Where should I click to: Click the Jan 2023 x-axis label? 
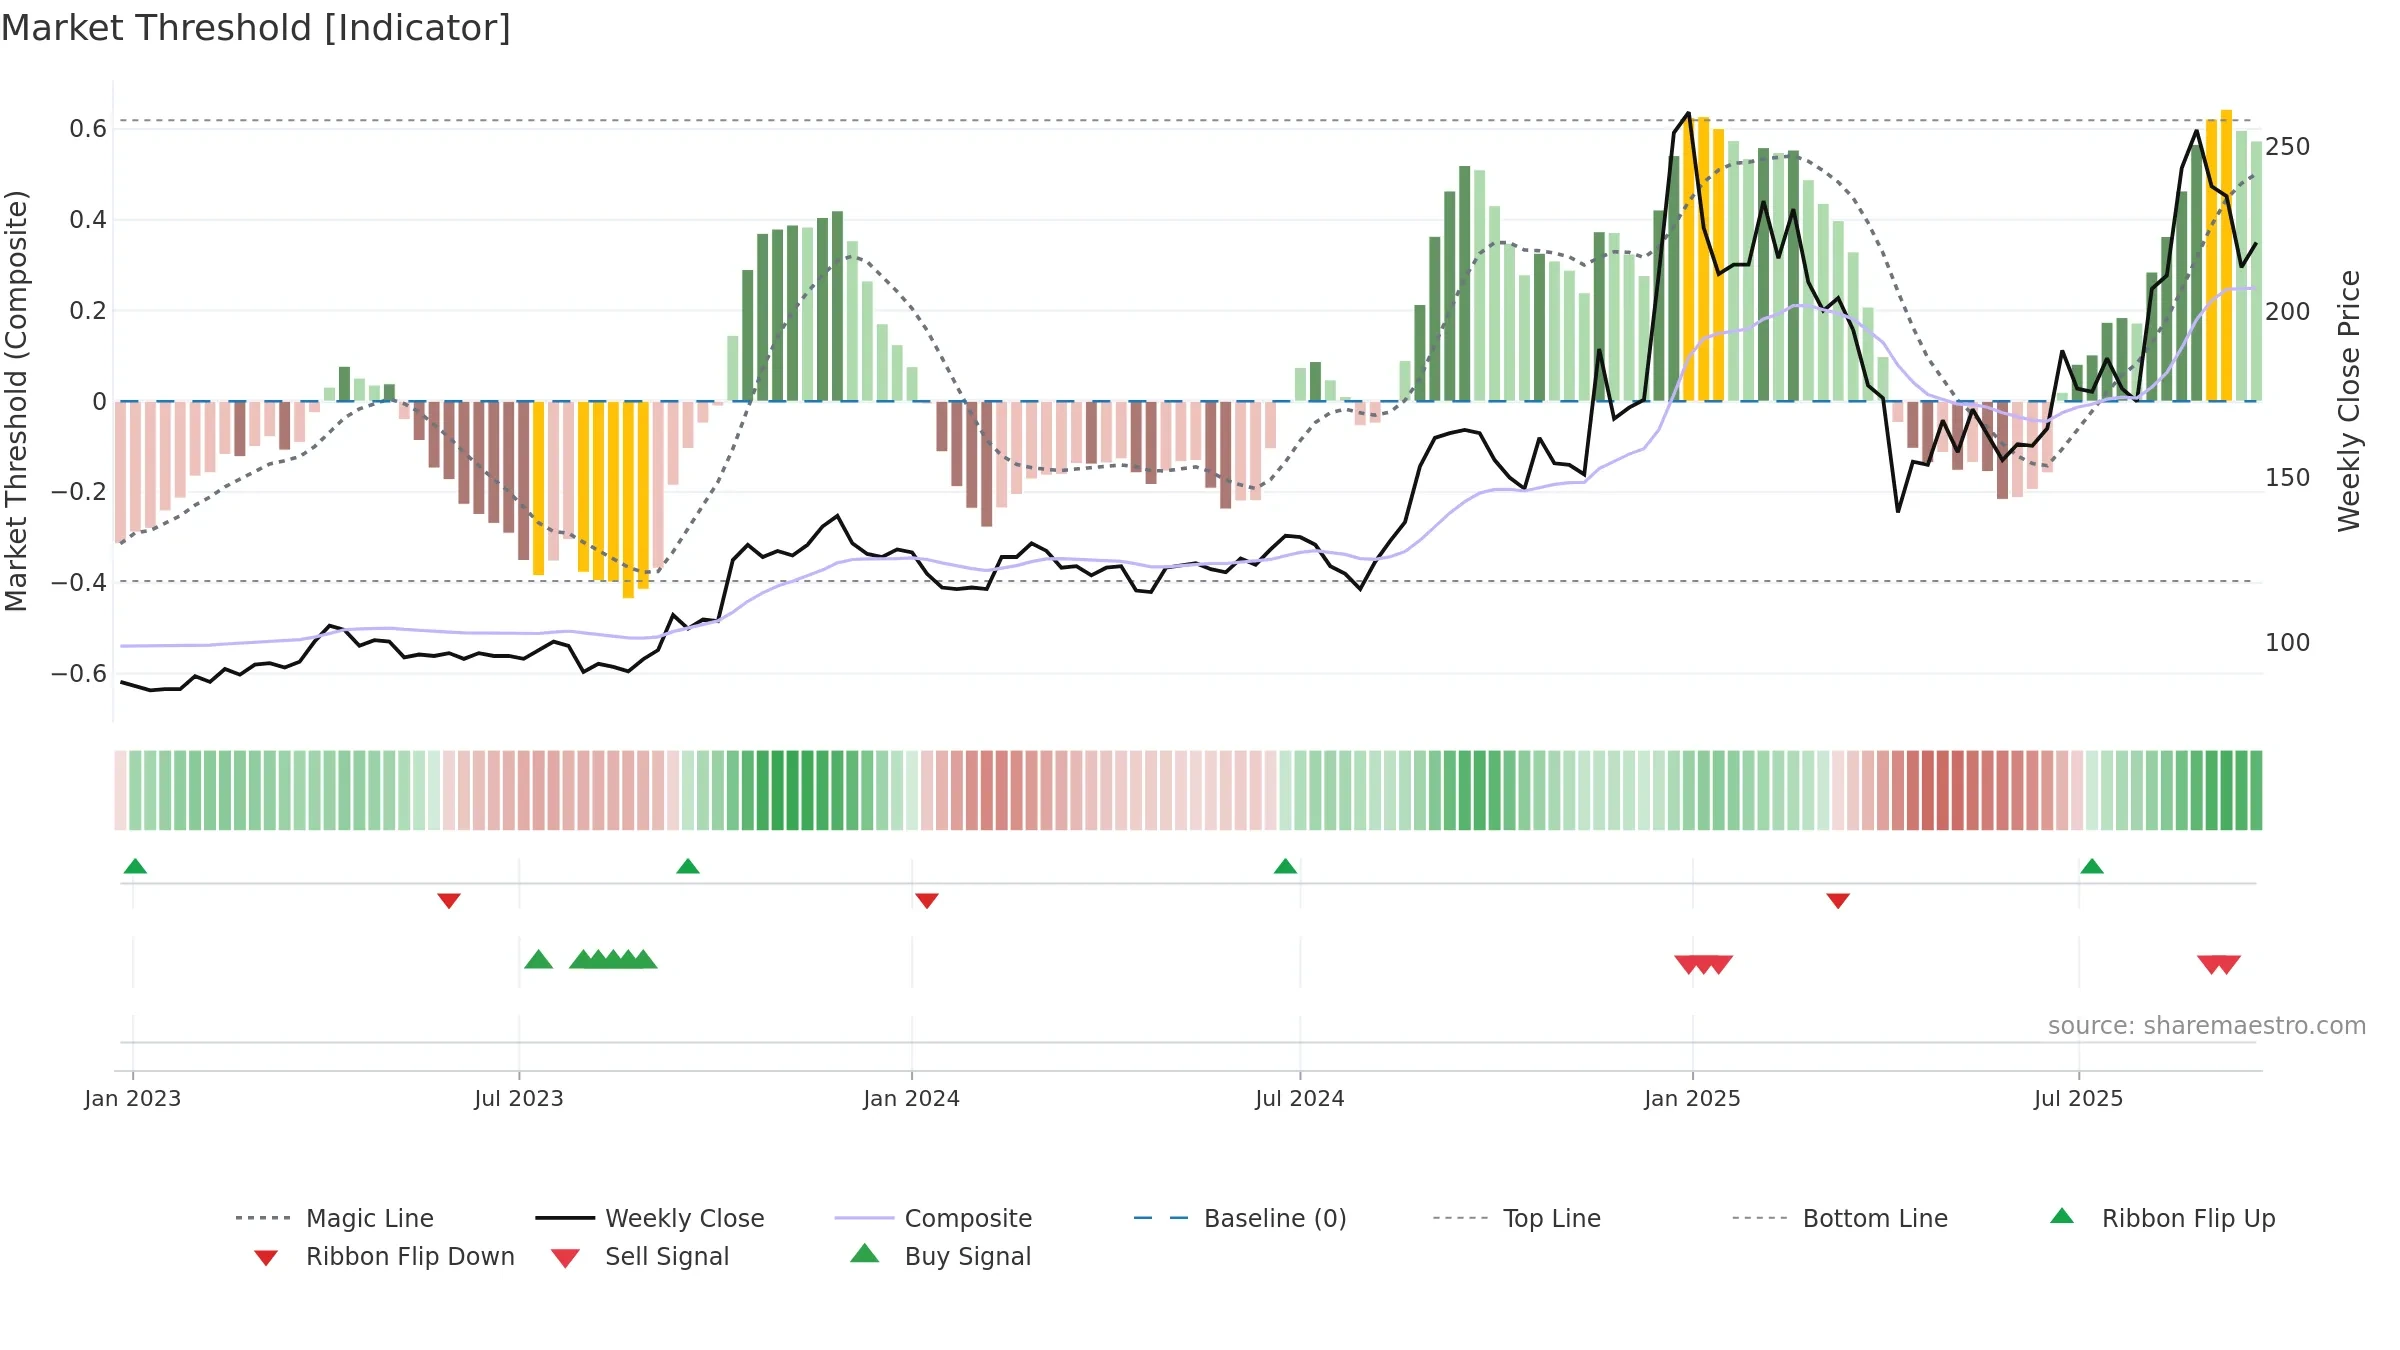click(x=133, y=1099)
